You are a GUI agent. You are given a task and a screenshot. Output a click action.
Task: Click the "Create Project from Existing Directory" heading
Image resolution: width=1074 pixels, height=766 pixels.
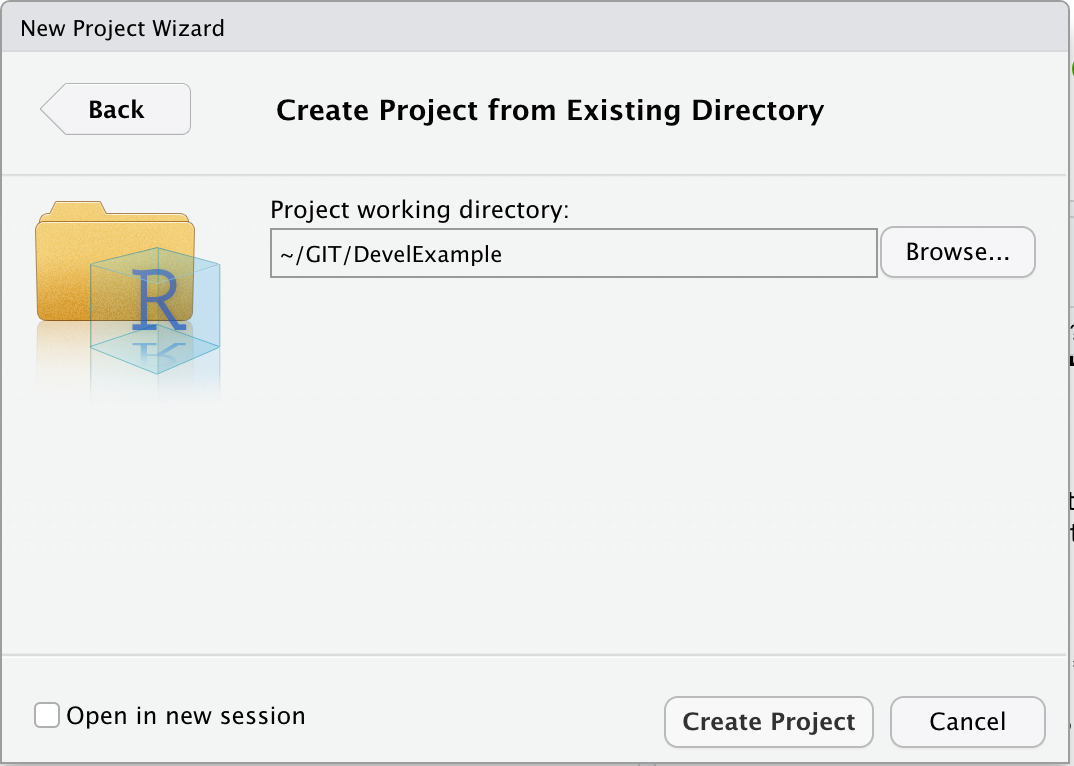click(x=550, y=110)
